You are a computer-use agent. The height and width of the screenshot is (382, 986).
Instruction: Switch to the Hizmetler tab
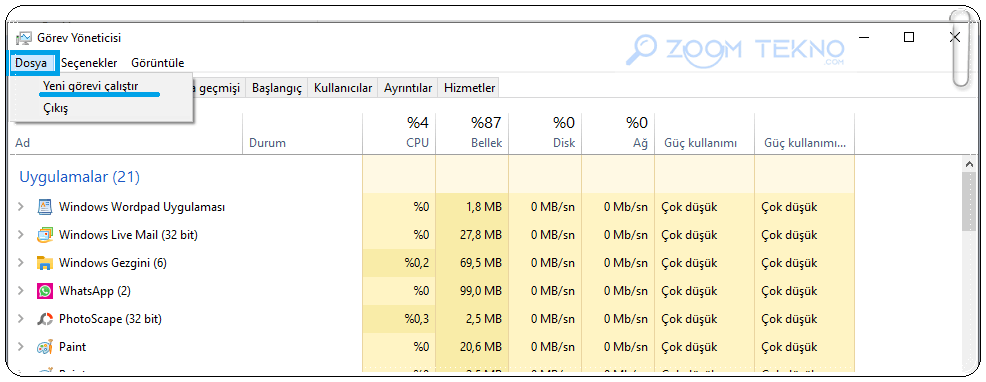[469, 88]
